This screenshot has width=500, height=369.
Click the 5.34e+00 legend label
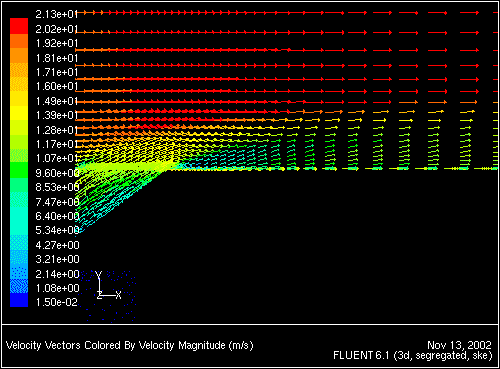point(57,230)
